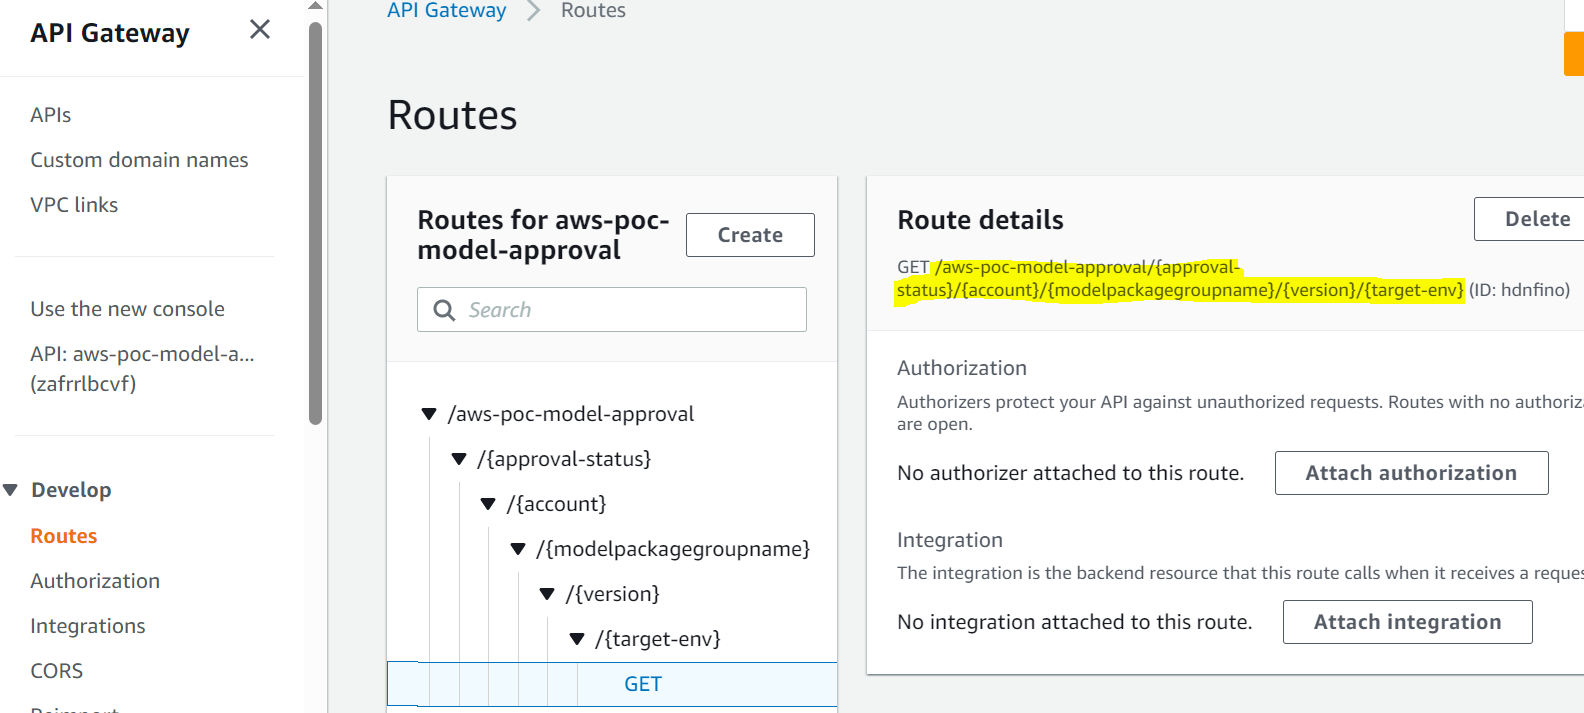This screenshot has height=713, width=1584.
Task: Select Routes in Develop menu
Action: 64,536
